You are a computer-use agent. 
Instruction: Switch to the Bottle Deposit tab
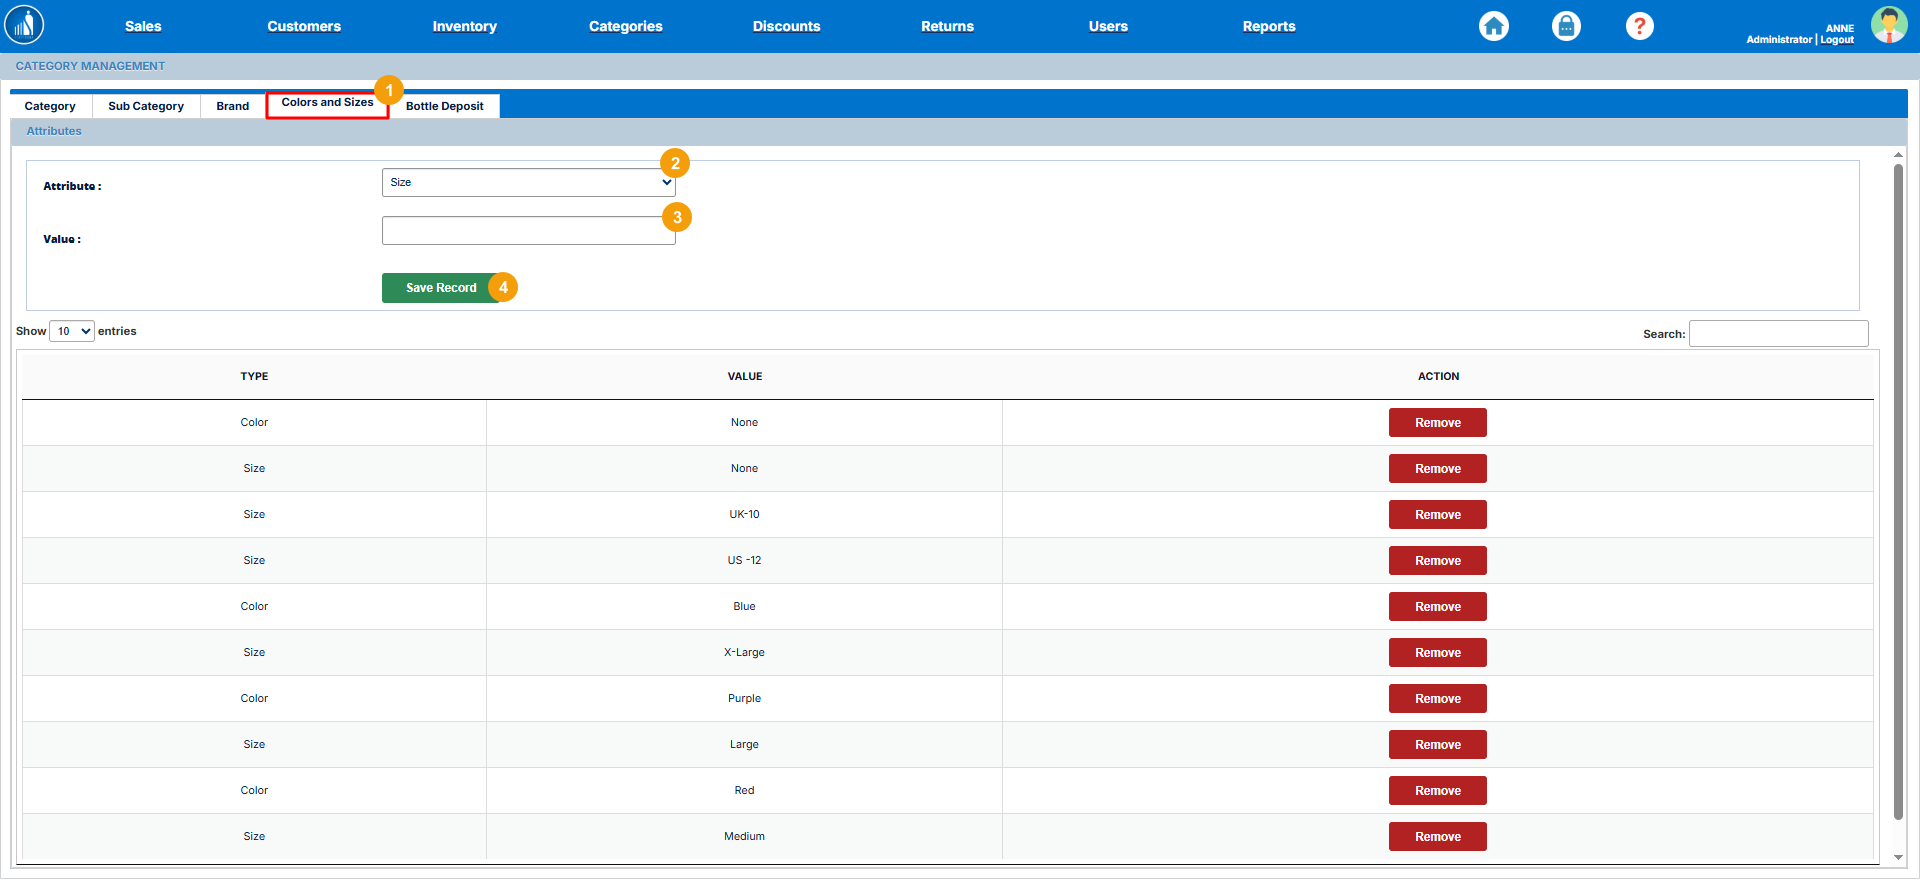(444, 106)
